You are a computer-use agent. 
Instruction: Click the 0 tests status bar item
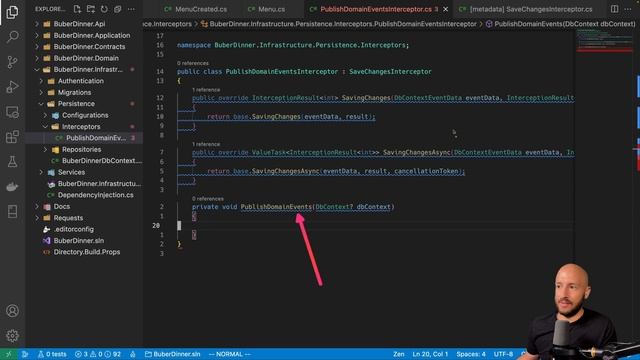[x=52, y=354]
